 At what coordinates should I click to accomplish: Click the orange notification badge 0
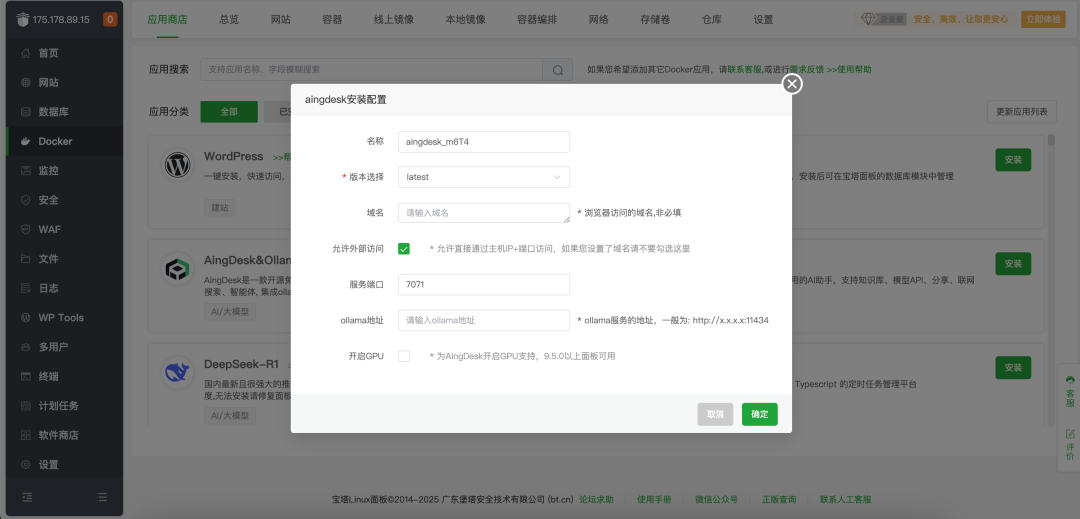point(110,19)
